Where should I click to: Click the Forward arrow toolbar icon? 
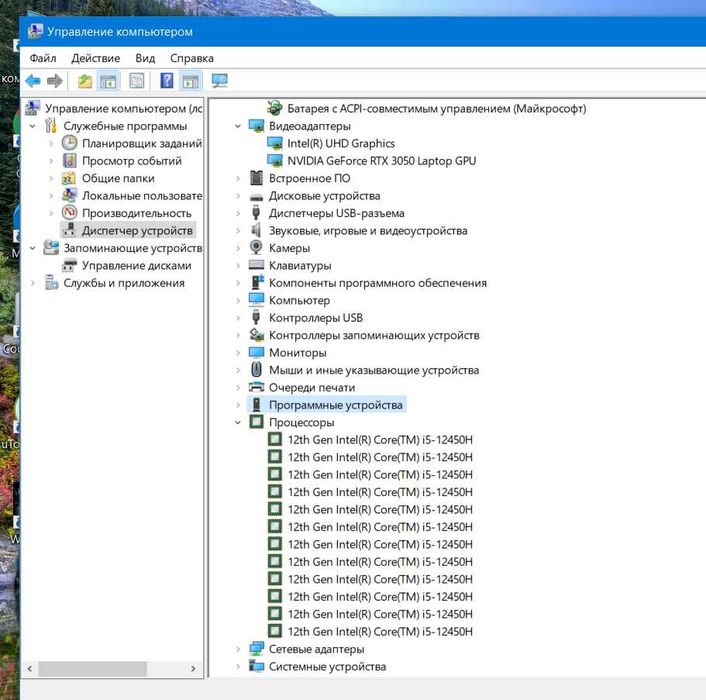click(x=54, y=81)
